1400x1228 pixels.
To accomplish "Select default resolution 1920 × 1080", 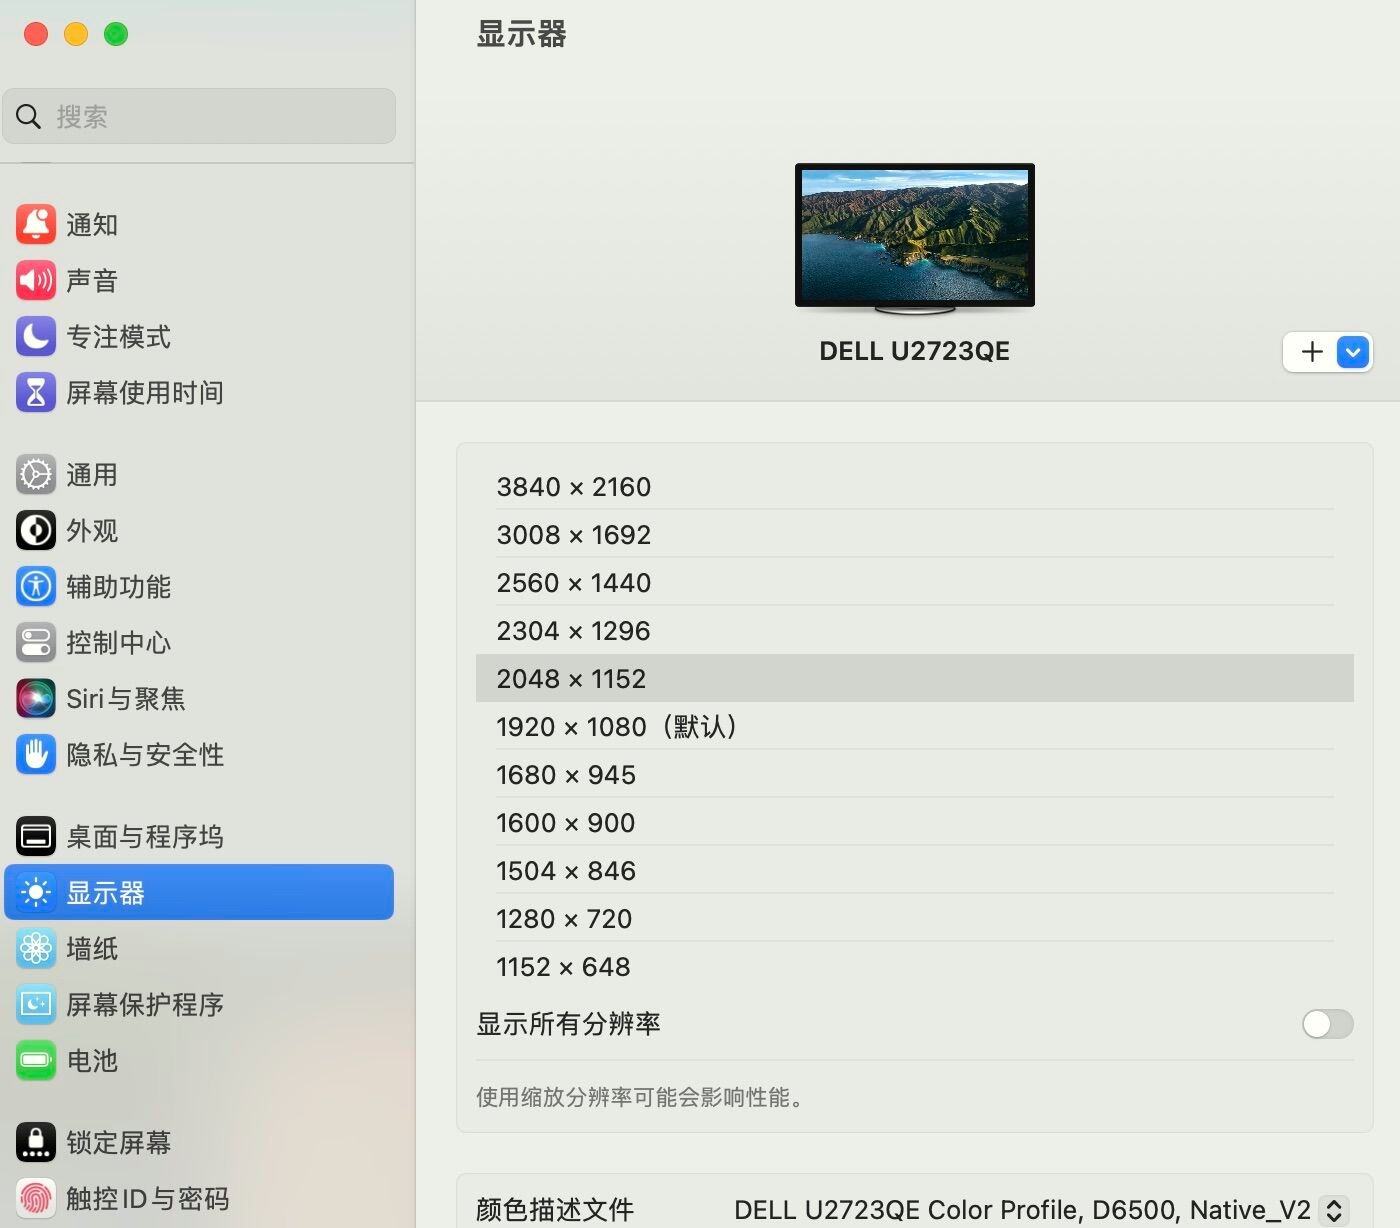I will point(915,726).
